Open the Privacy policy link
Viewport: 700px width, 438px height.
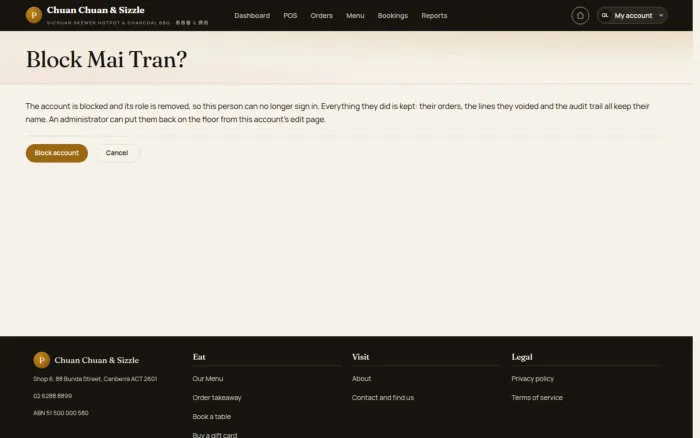click(533, 379)
